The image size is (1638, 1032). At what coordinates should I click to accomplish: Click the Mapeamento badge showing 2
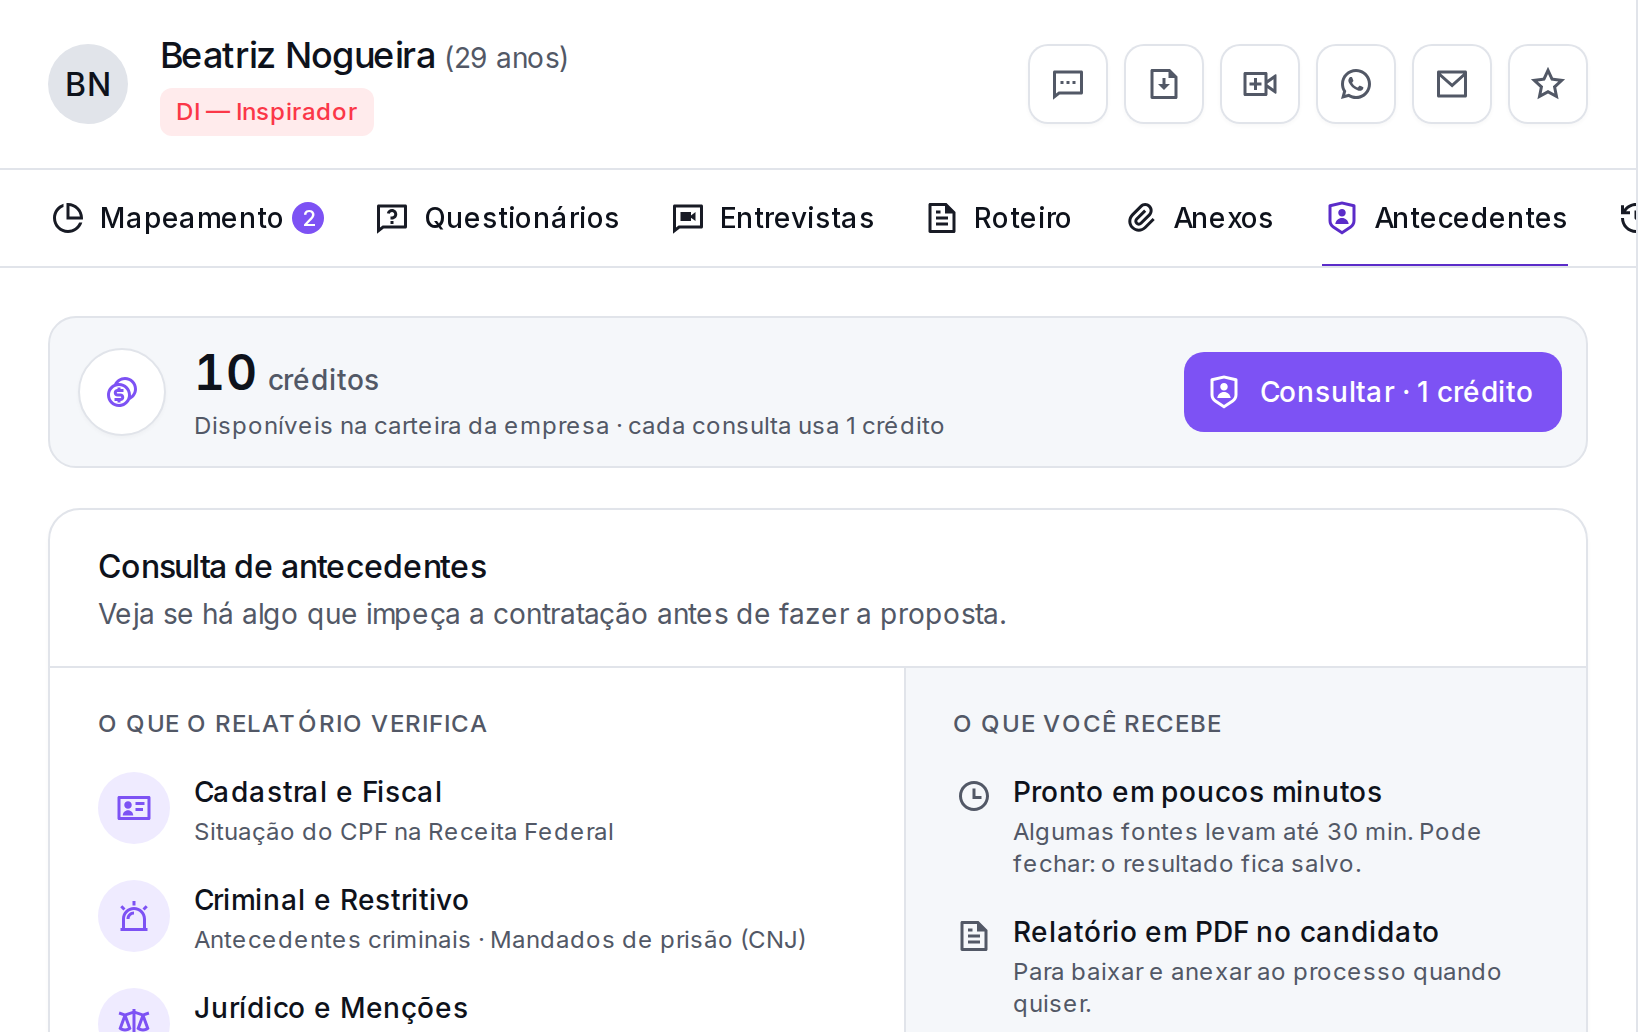[x=308, y=218]
